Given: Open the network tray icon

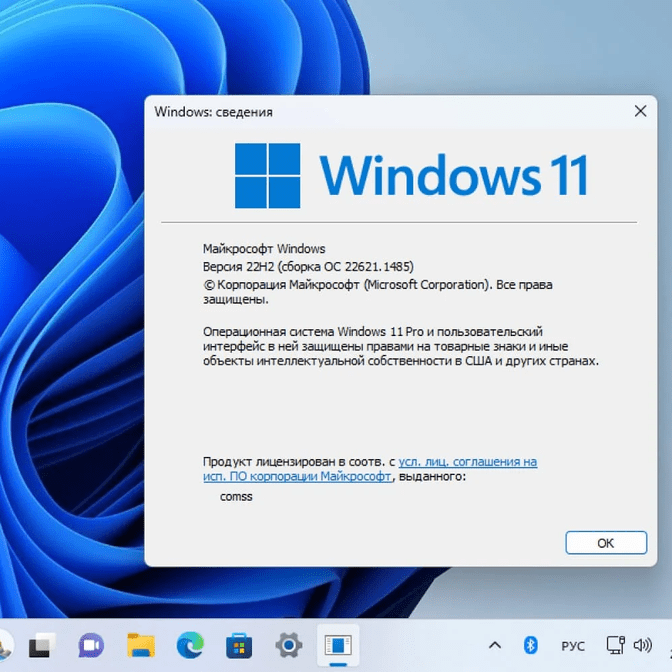Looking at the screenshot, I should click(x=615, y=645).
